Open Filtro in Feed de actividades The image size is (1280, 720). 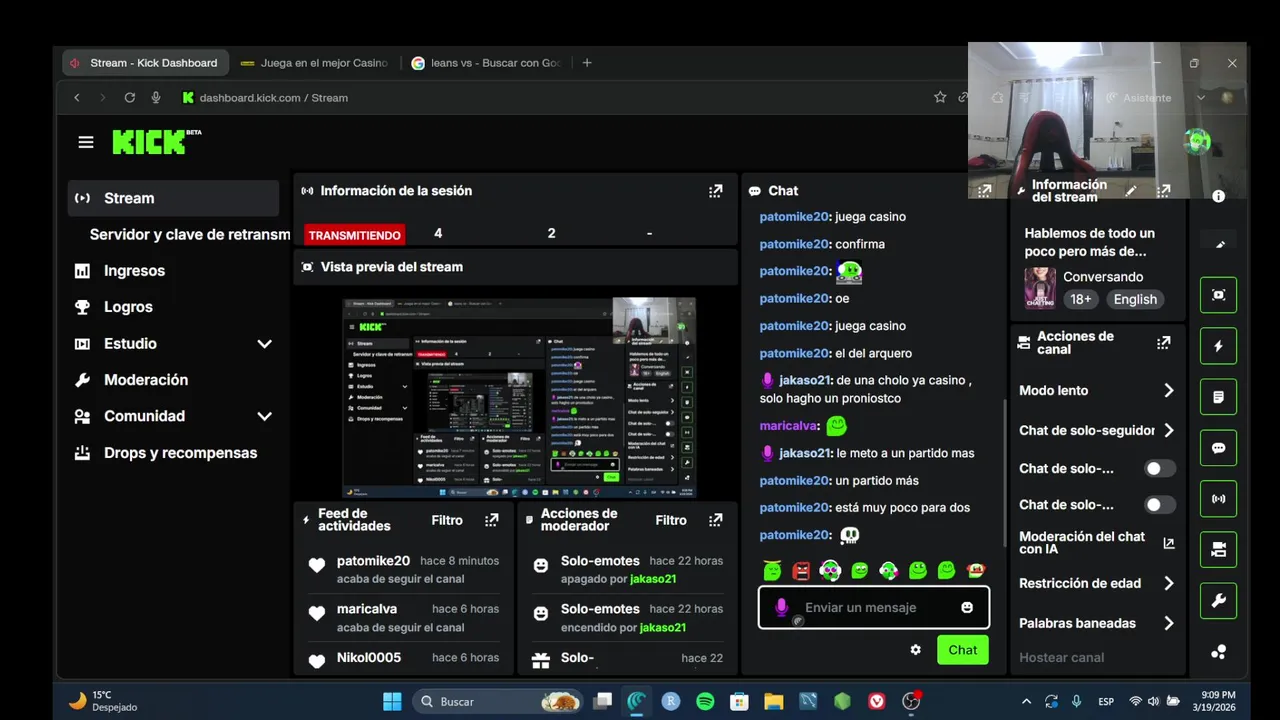pos(447,520)
